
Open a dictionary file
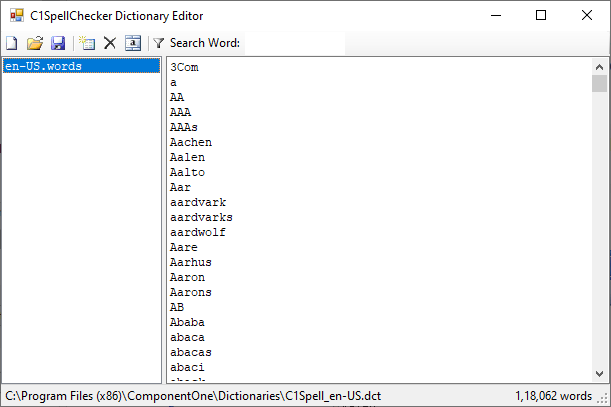35,43
